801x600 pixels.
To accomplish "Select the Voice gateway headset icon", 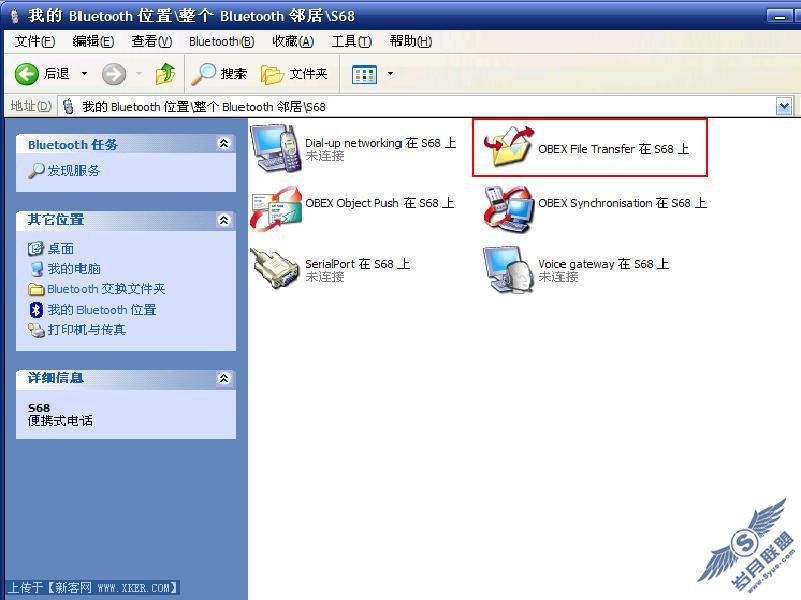I will click(509, 270).
